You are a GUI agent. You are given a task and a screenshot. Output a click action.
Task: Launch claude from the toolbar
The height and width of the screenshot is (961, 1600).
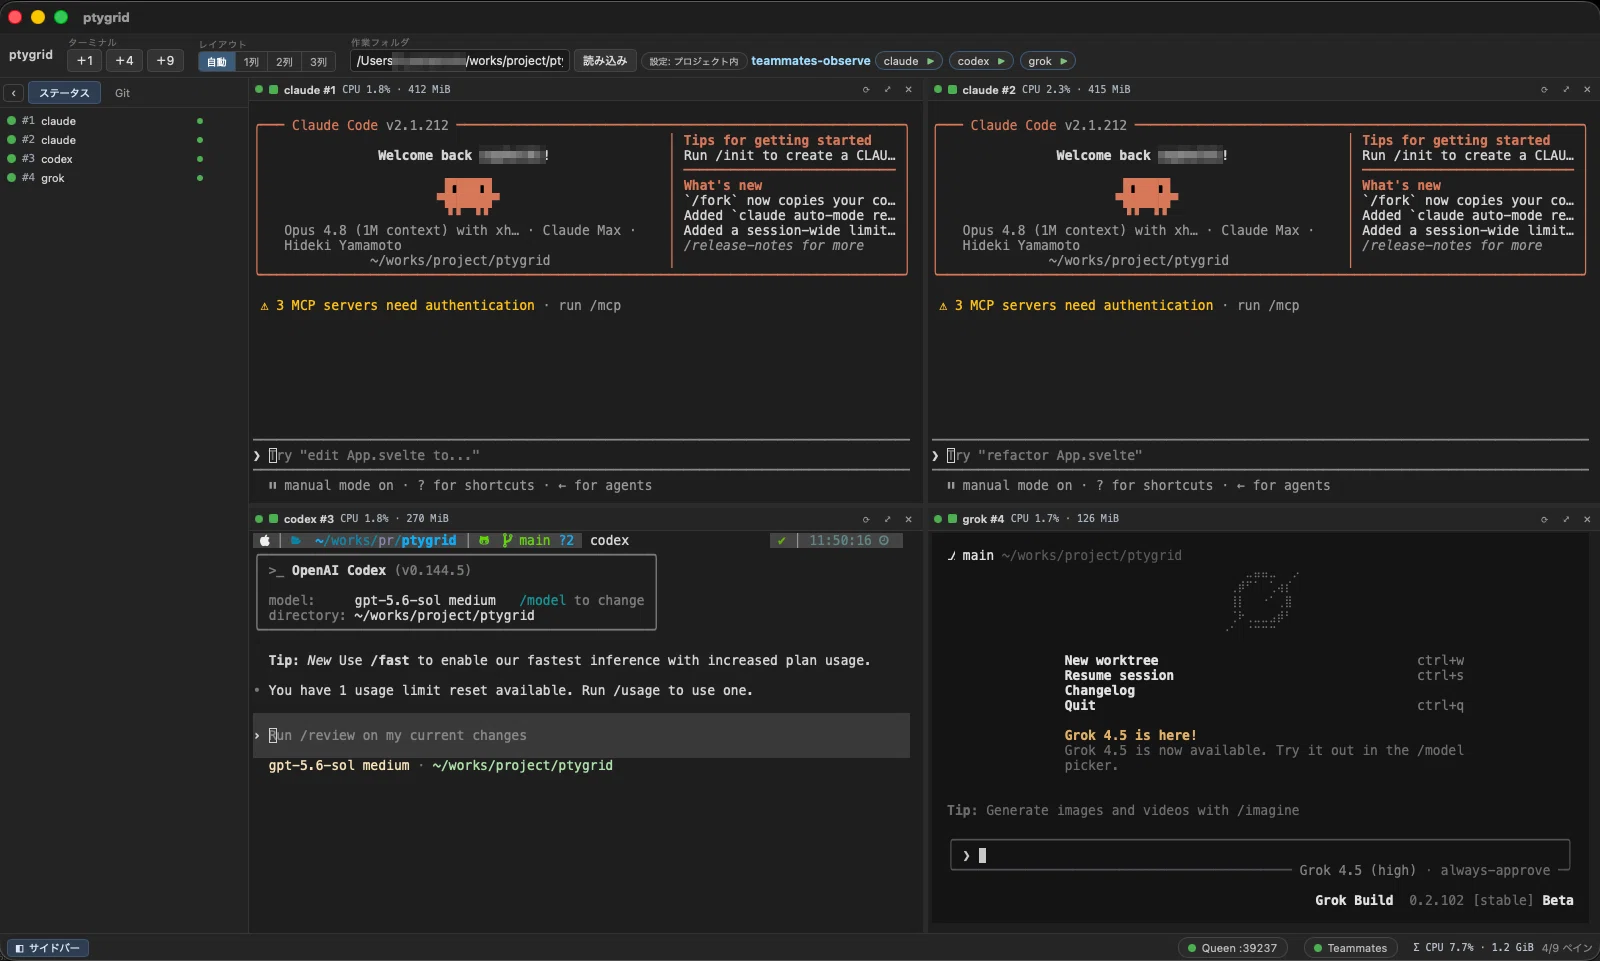(x=909, y=61)
